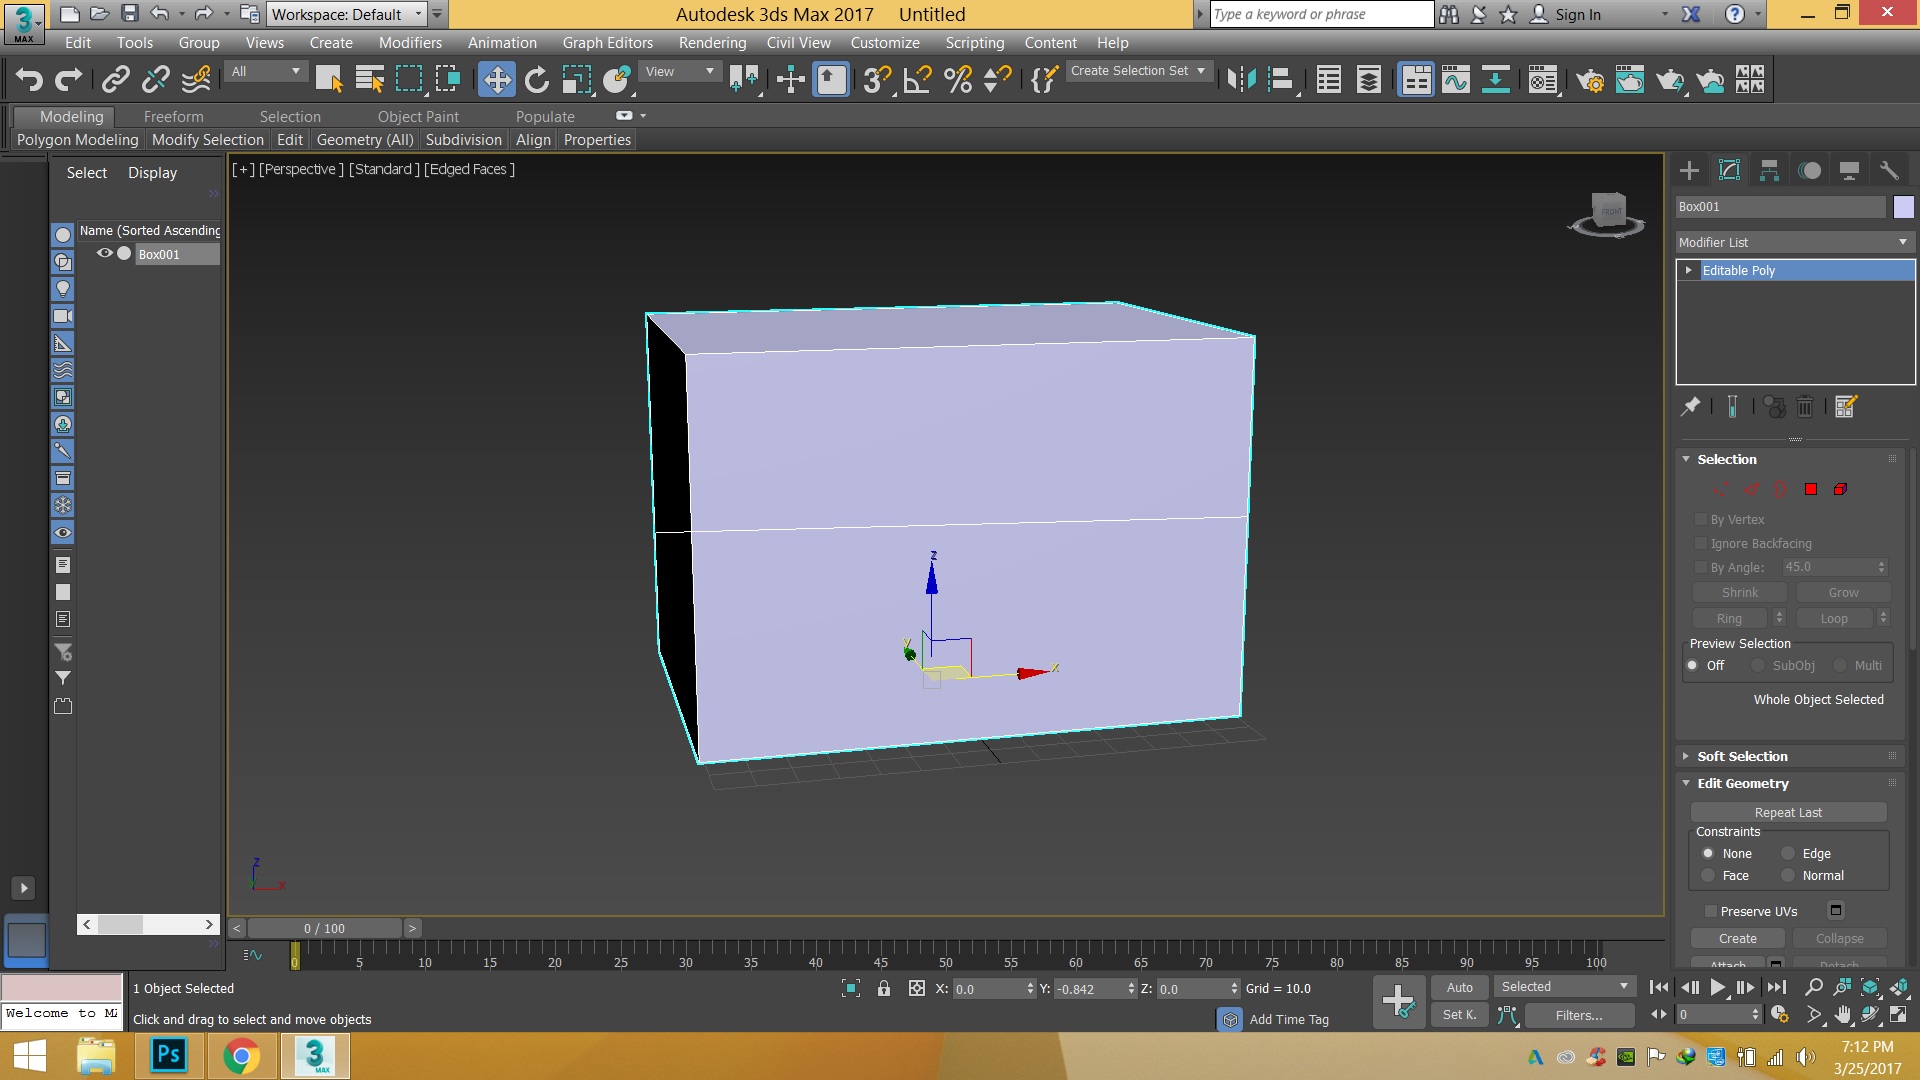The width and height of the screenshot is (1920, 1080).
Task: Open the Modifier List dropdown
Action: 1793,242
